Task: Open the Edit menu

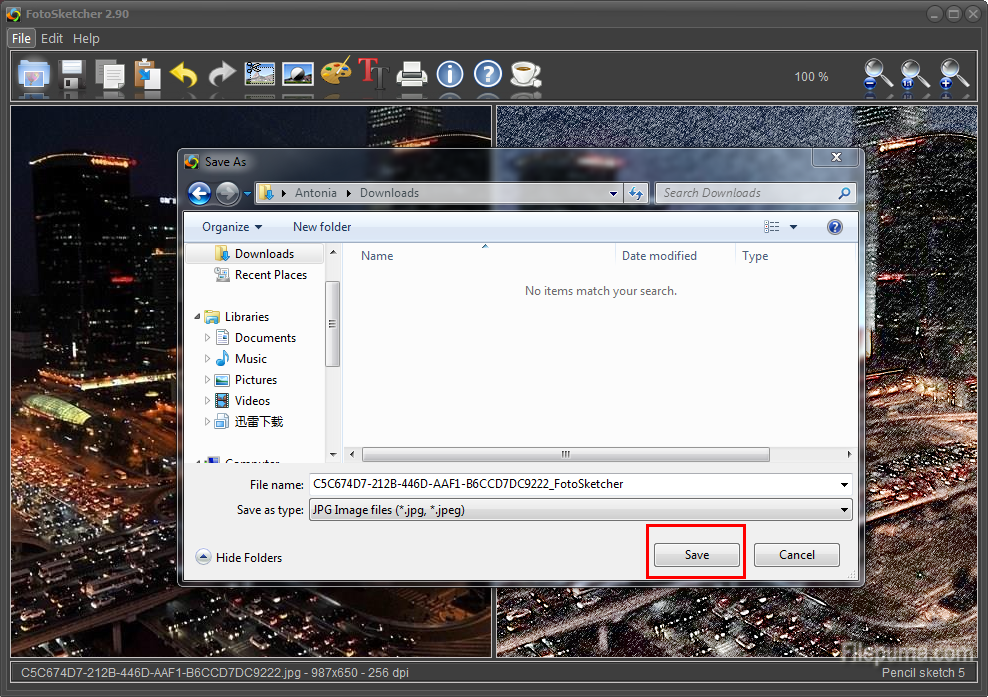Action: [x=52, y=38]
